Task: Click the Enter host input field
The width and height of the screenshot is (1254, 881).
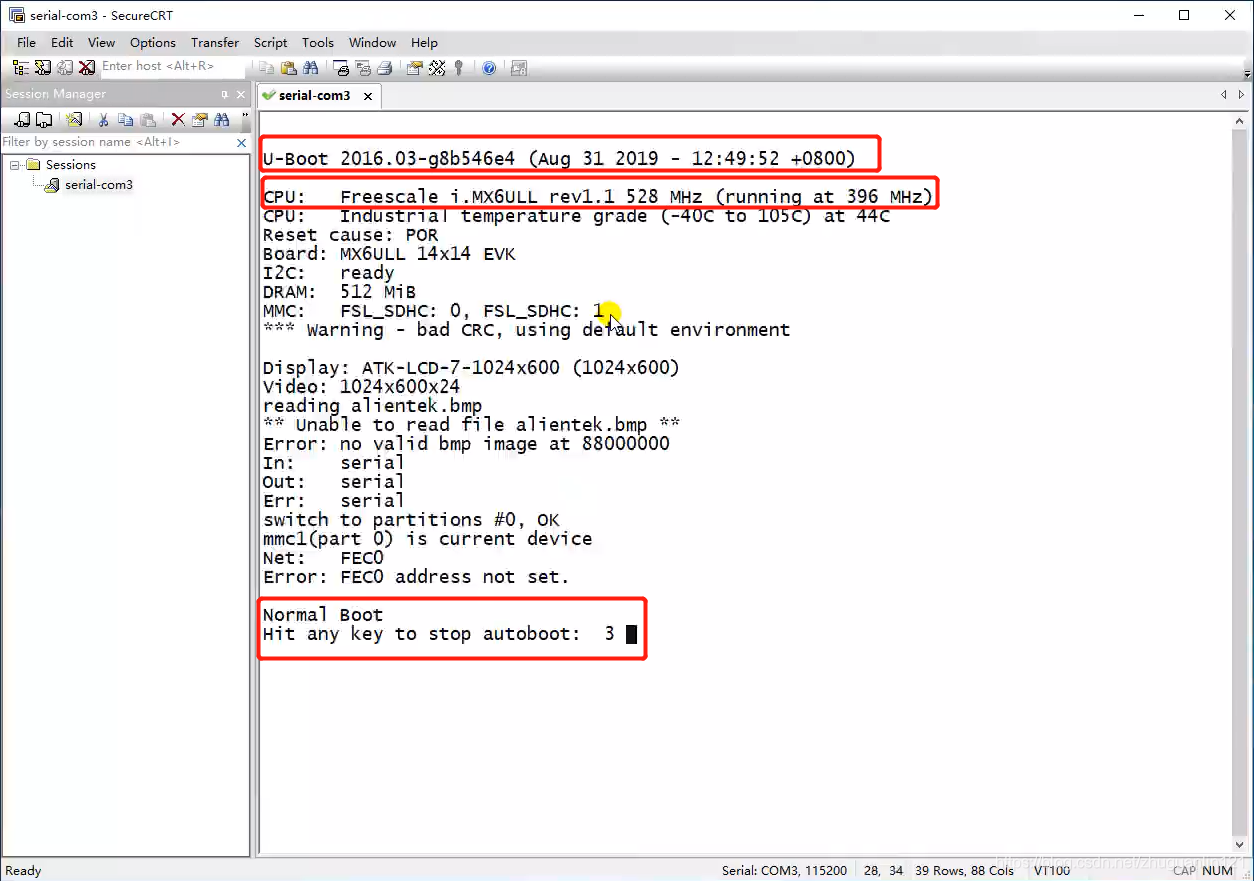Action: pos(172,66)
